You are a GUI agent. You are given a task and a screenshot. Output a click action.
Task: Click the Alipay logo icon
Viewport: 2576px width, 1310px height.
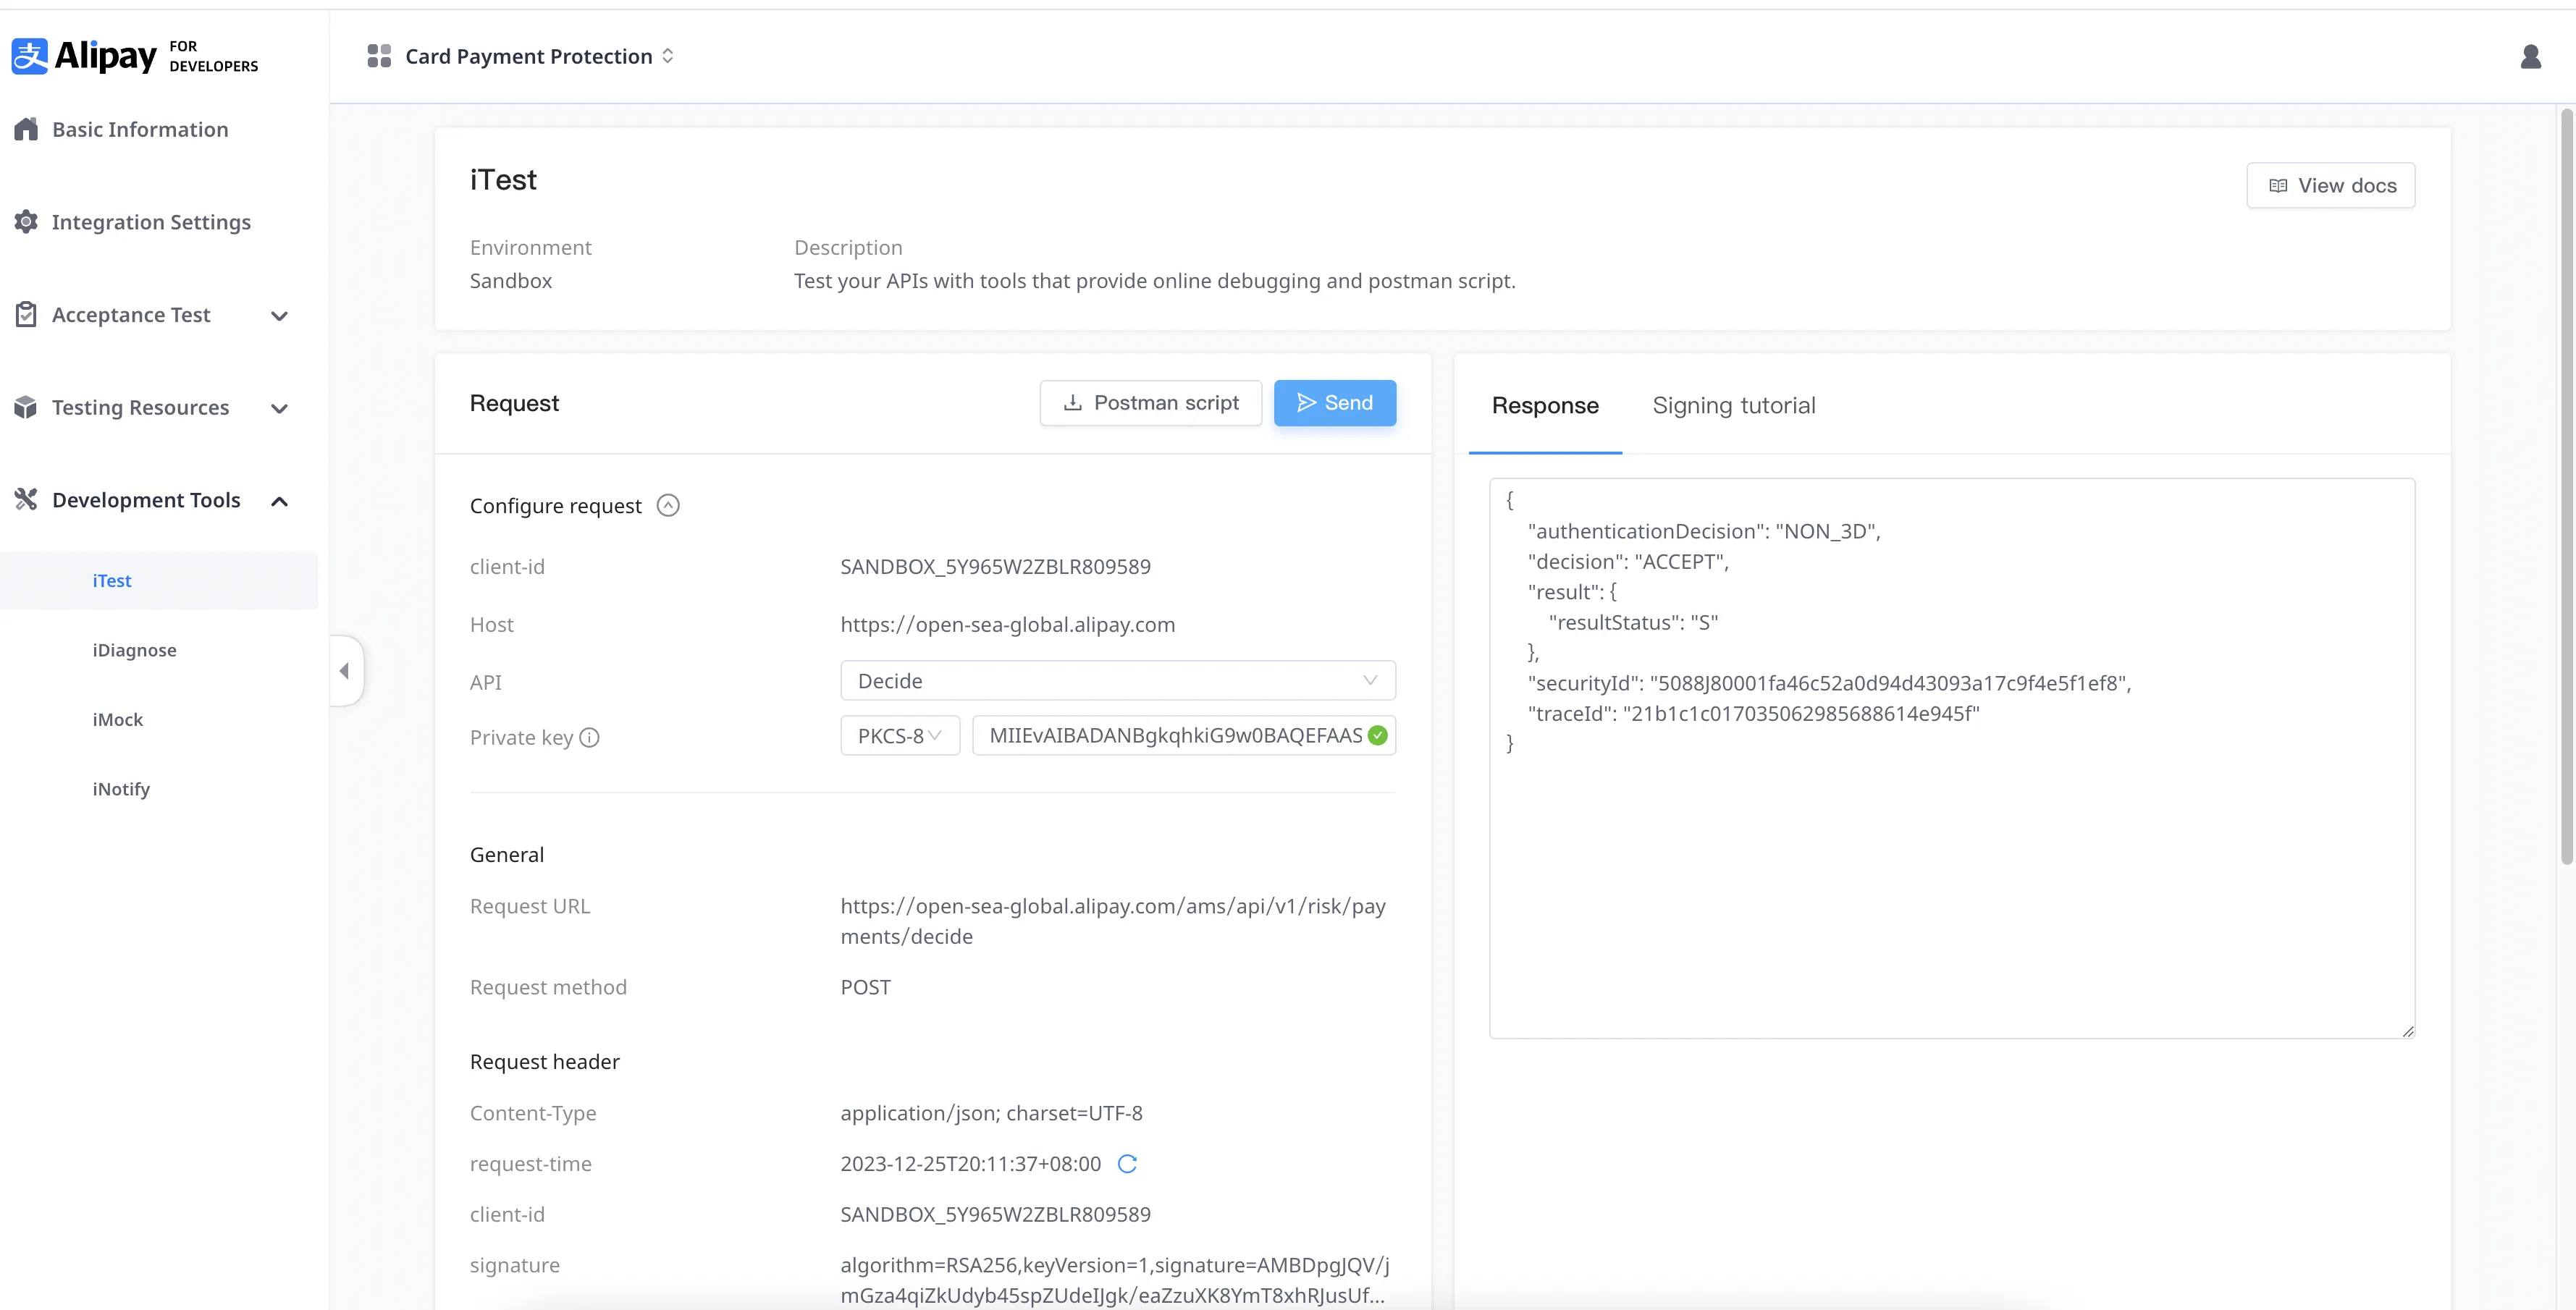coord(30,56)
